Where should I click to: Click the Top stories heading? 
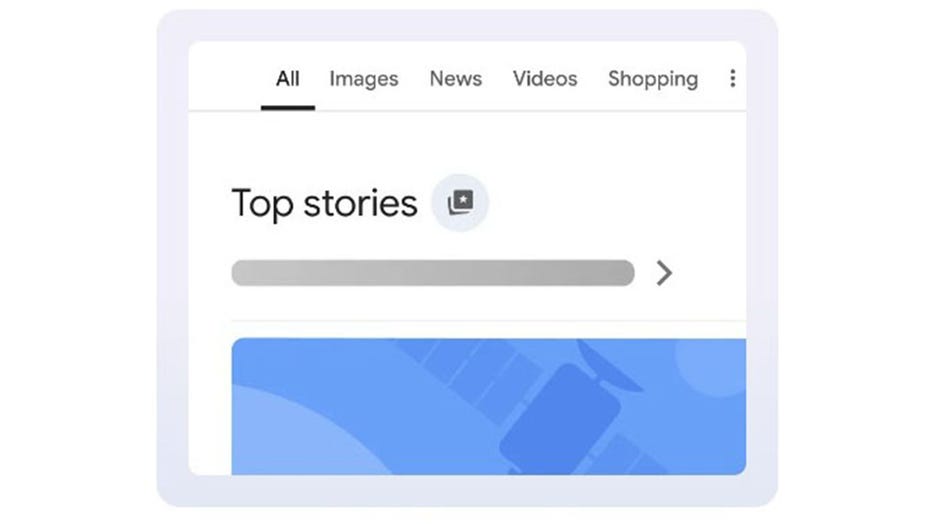324,203
